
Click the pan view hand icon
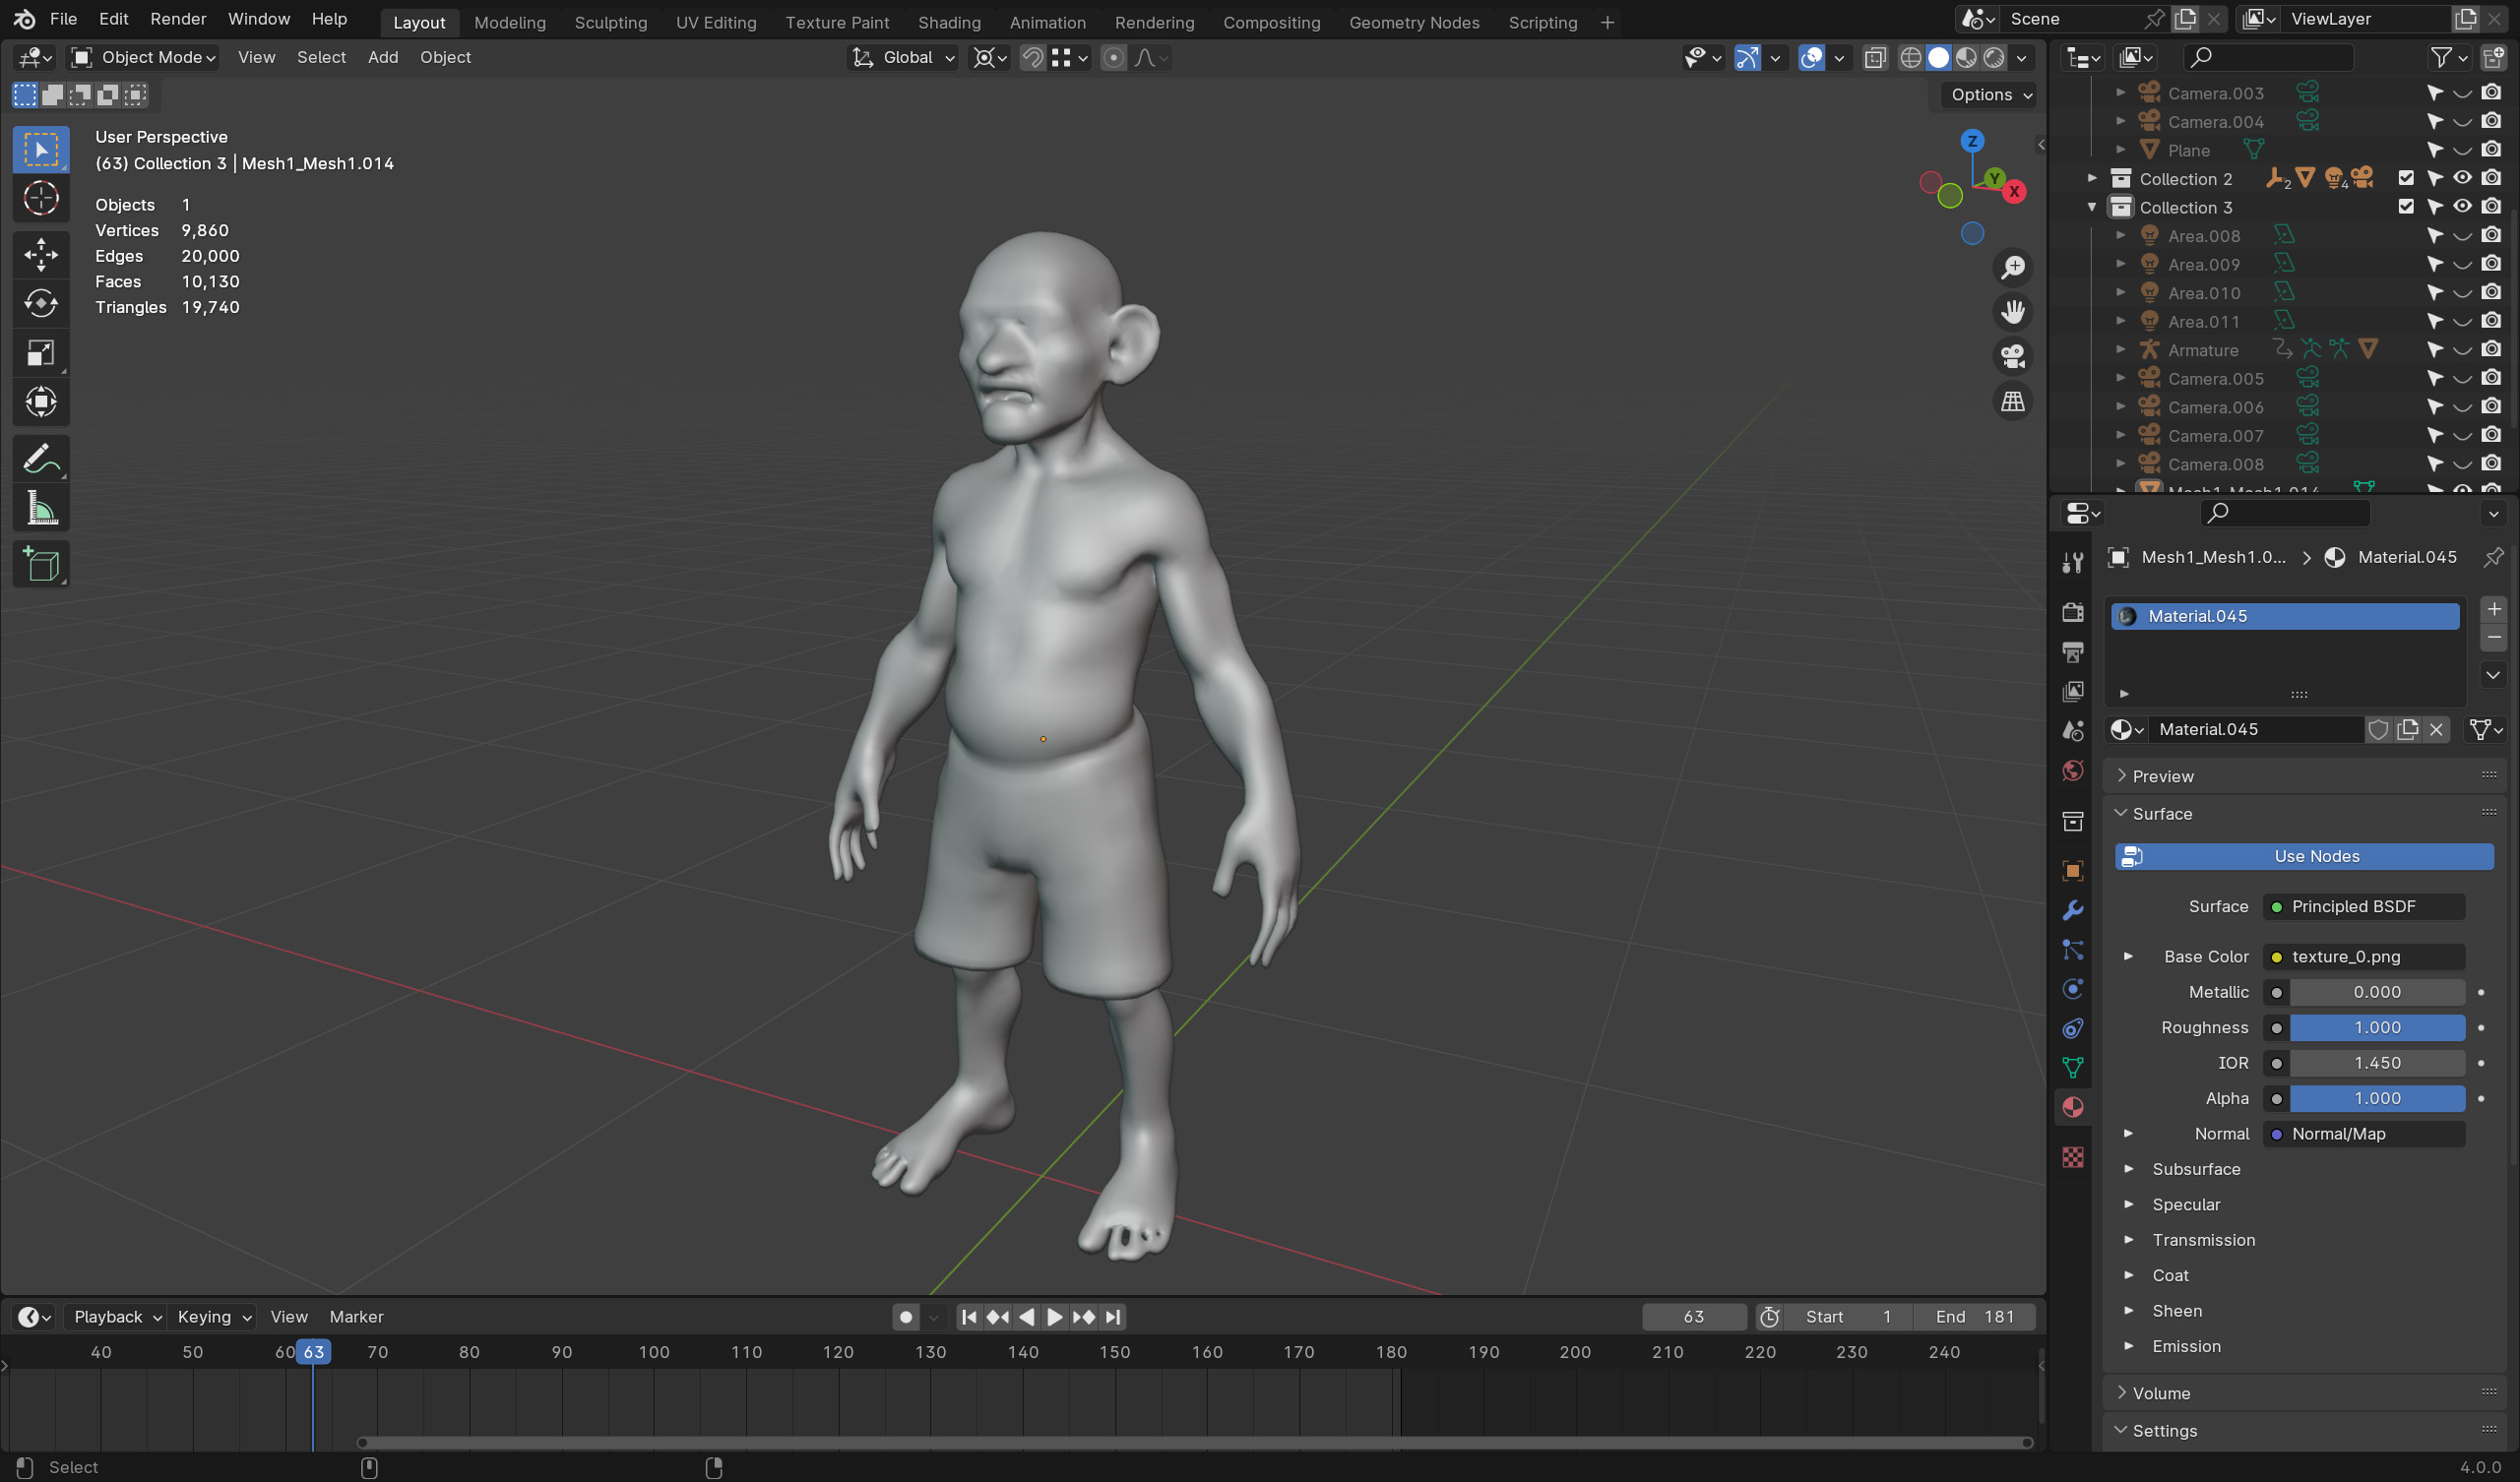pyautogui.click(x=2013, y=312)
